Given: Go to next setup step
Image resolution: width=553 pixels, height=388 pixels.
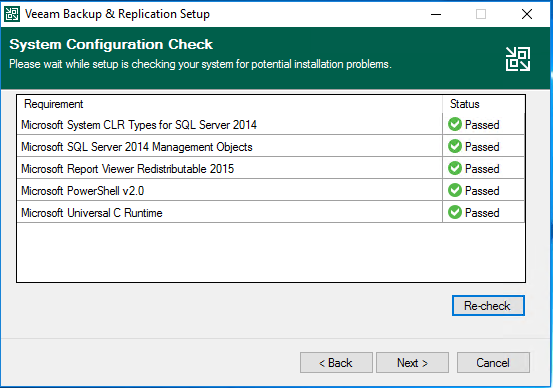Looking at the screenshot, I should [412, 362].
